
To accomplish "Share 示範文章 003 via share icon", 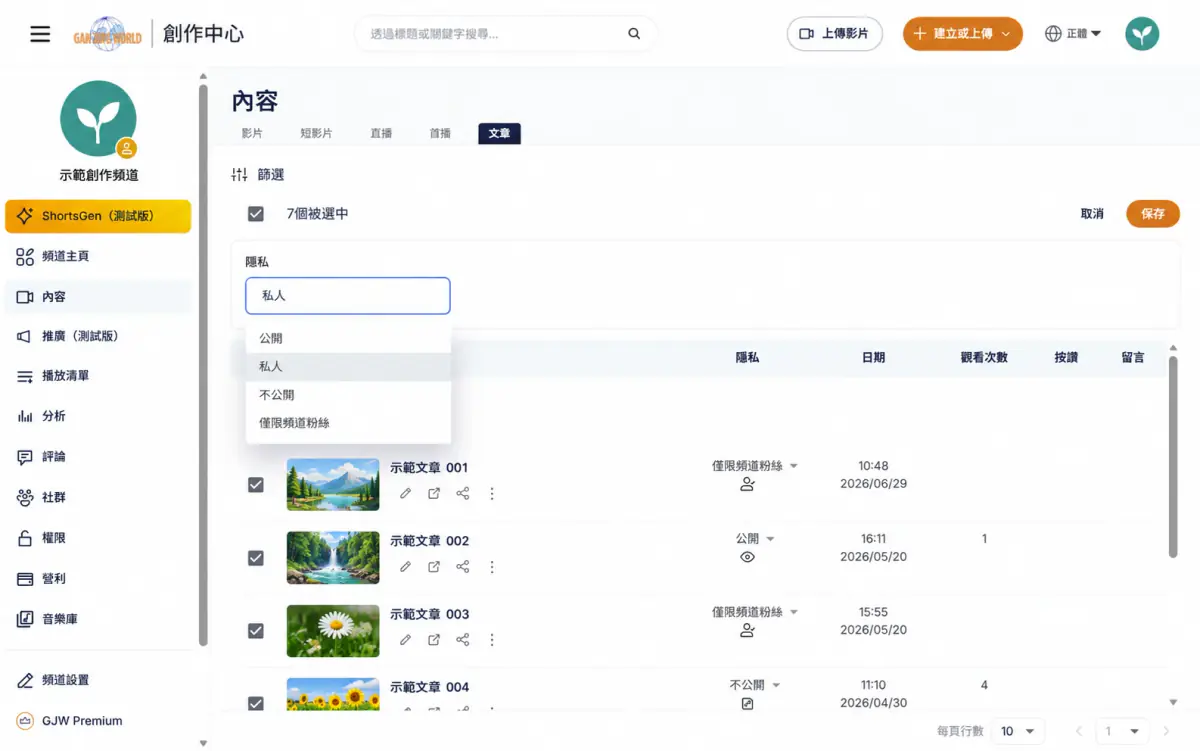I will pyautogui.click(x=463, y=640).
